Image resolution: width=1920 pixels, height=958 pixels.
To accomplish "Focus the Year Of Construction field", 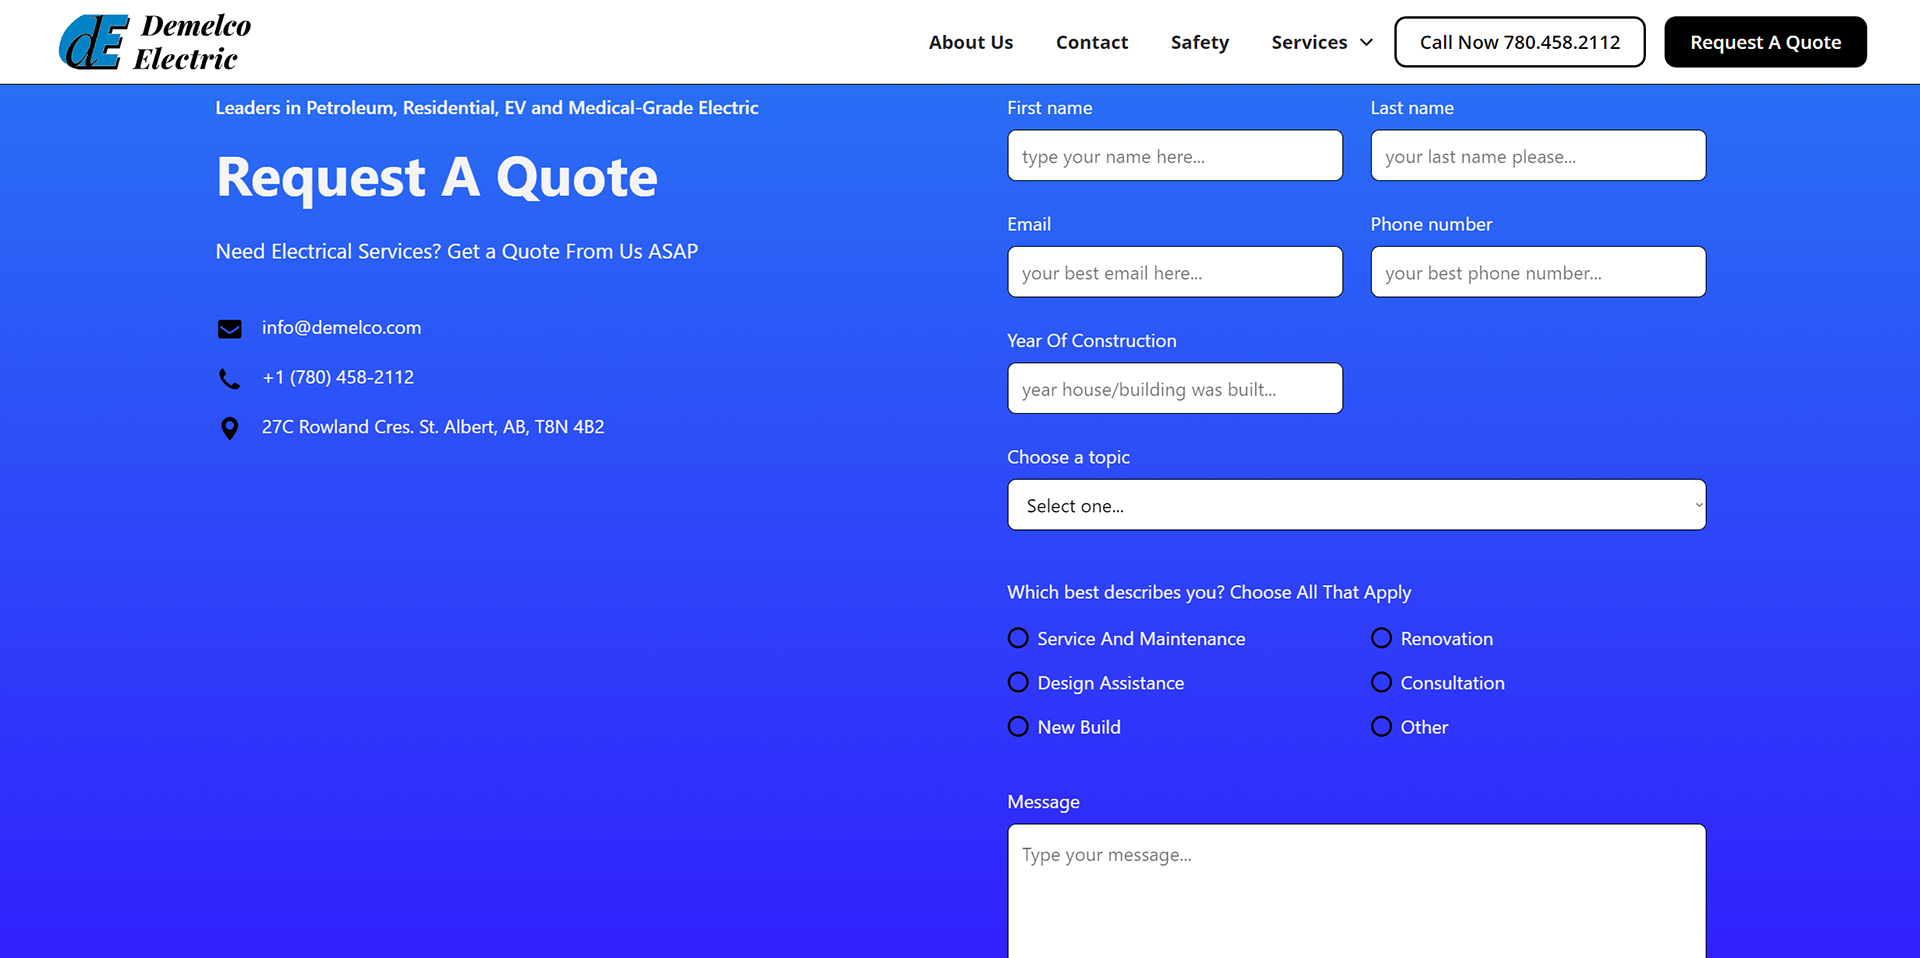I will [x=1175, y=388].
